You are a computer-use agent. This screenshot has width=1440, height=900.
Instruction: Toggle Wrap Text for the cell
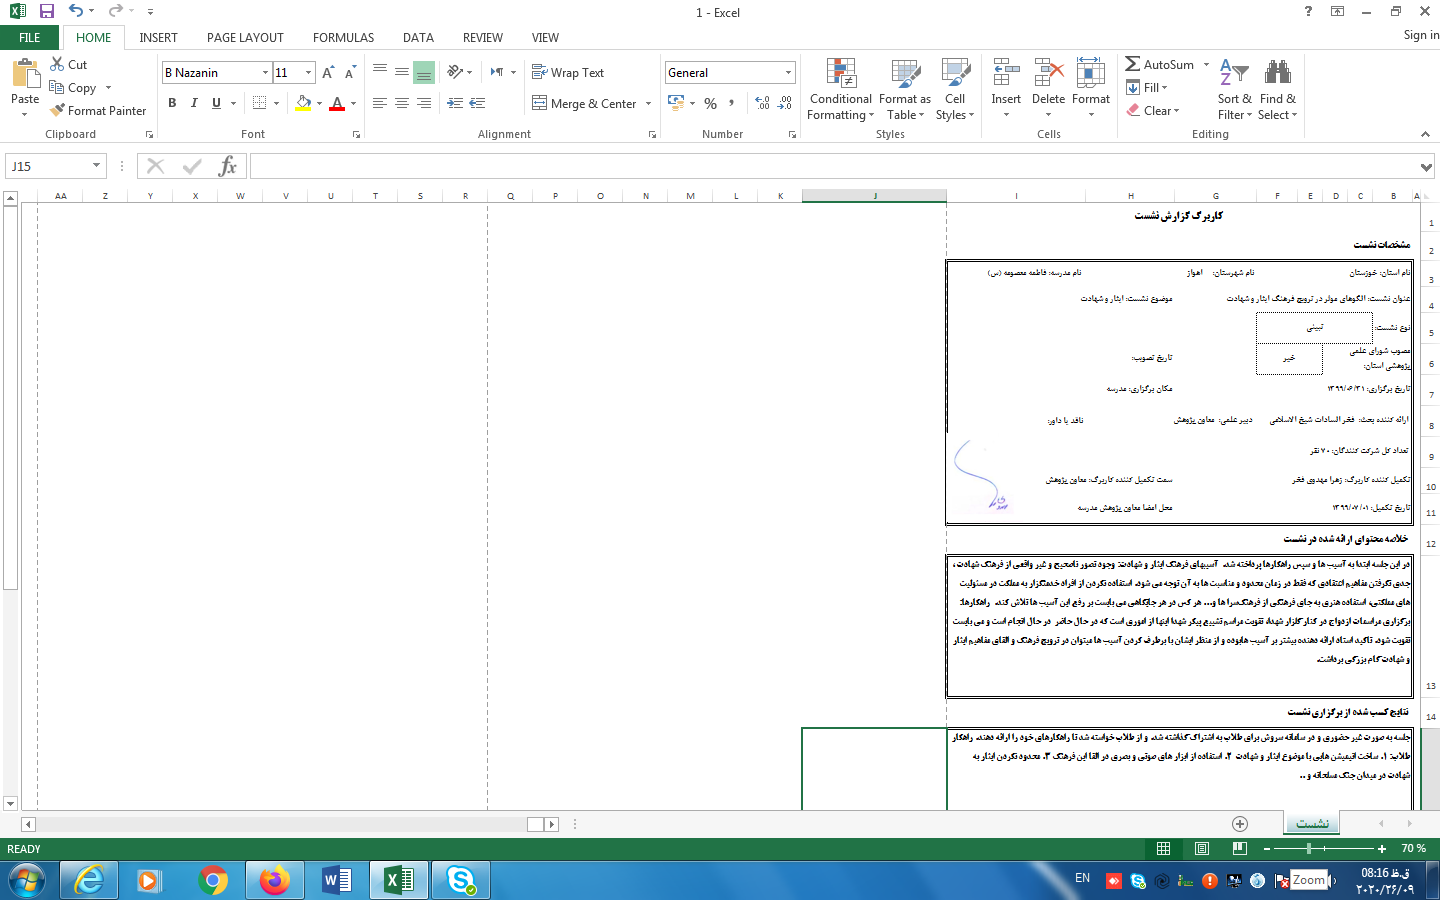[568, 73]
